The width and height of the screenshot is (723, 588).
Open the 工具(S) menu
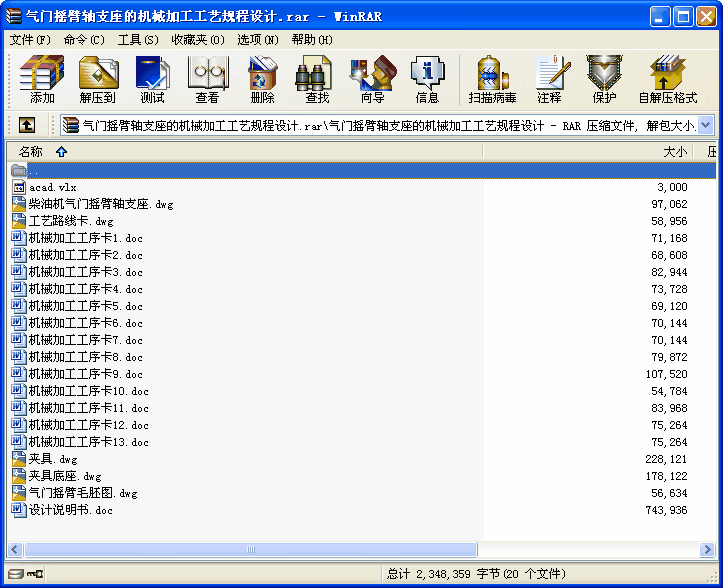pyautogui.click(x=138, y=40)
